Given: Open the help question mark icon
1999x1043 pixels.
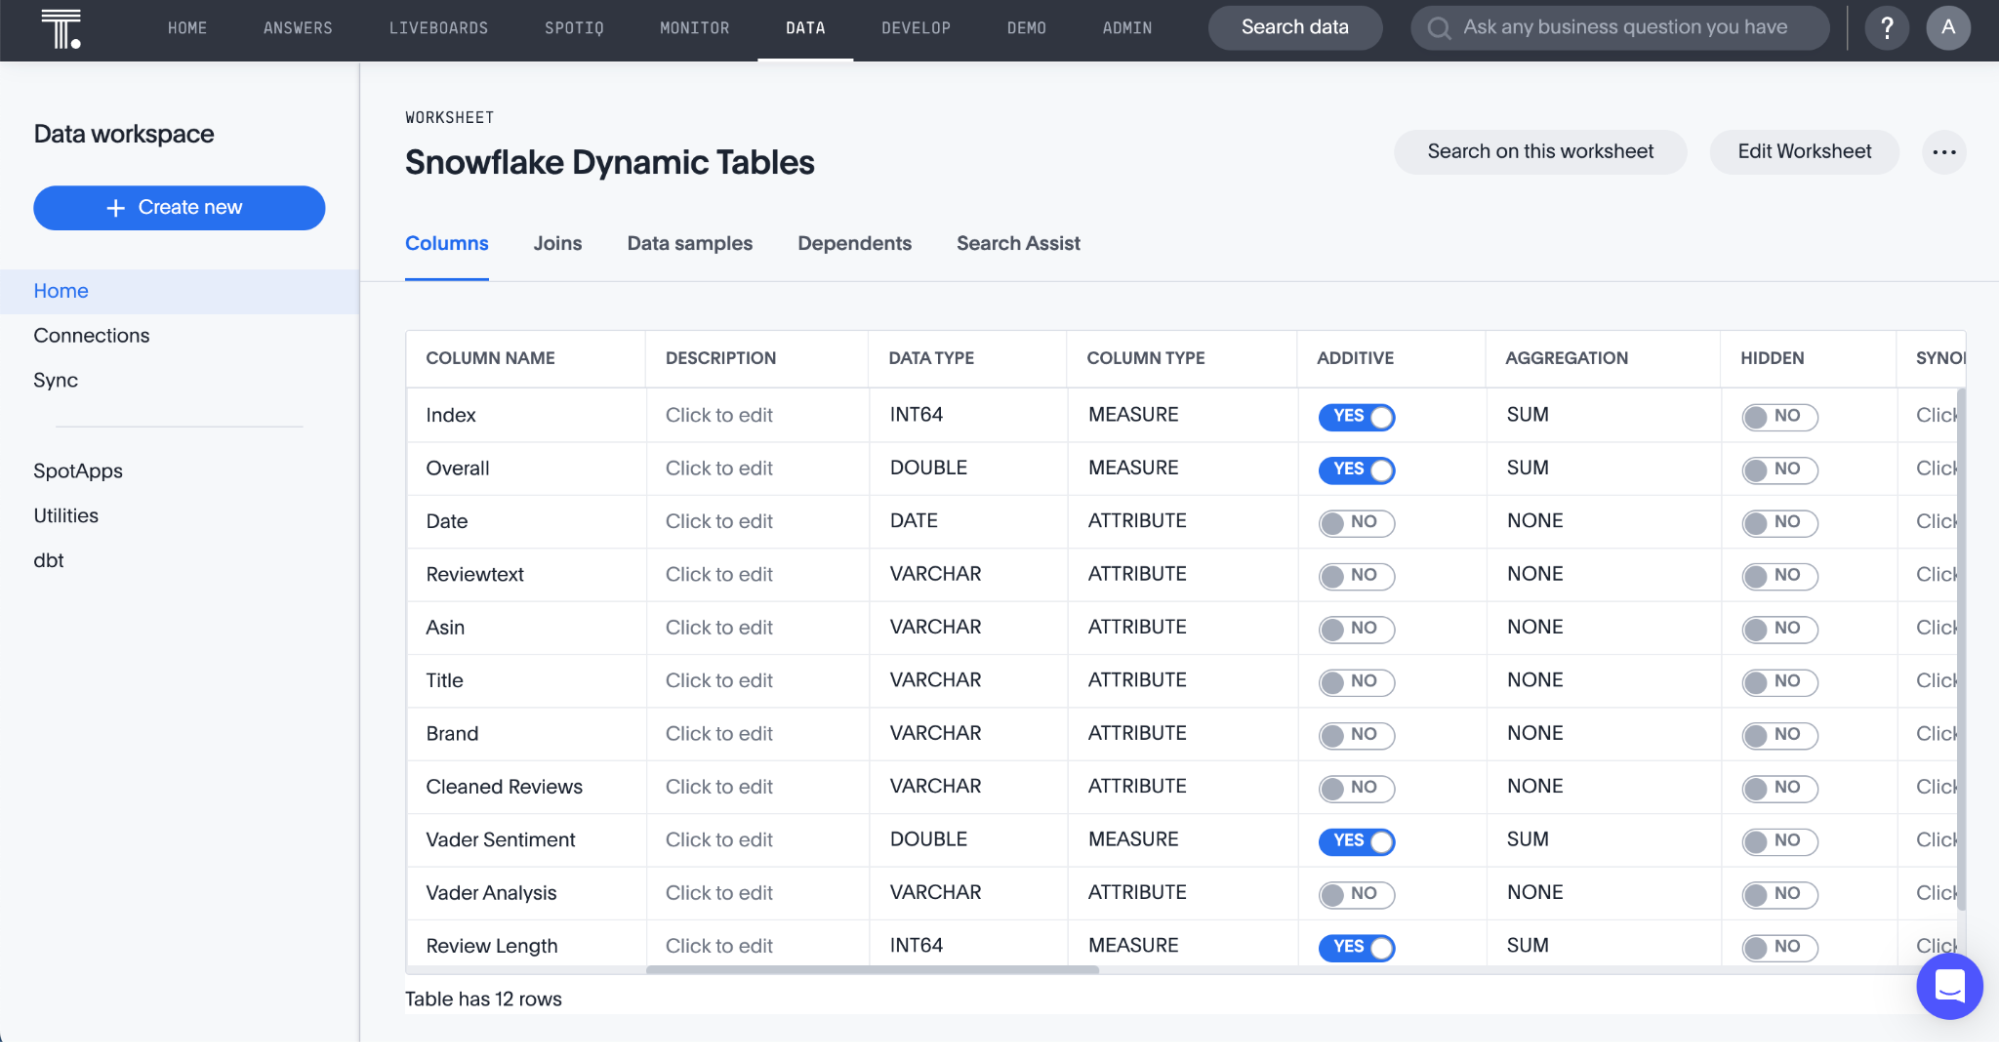Looking at the screenshot, I should (x=1886, y=28).
